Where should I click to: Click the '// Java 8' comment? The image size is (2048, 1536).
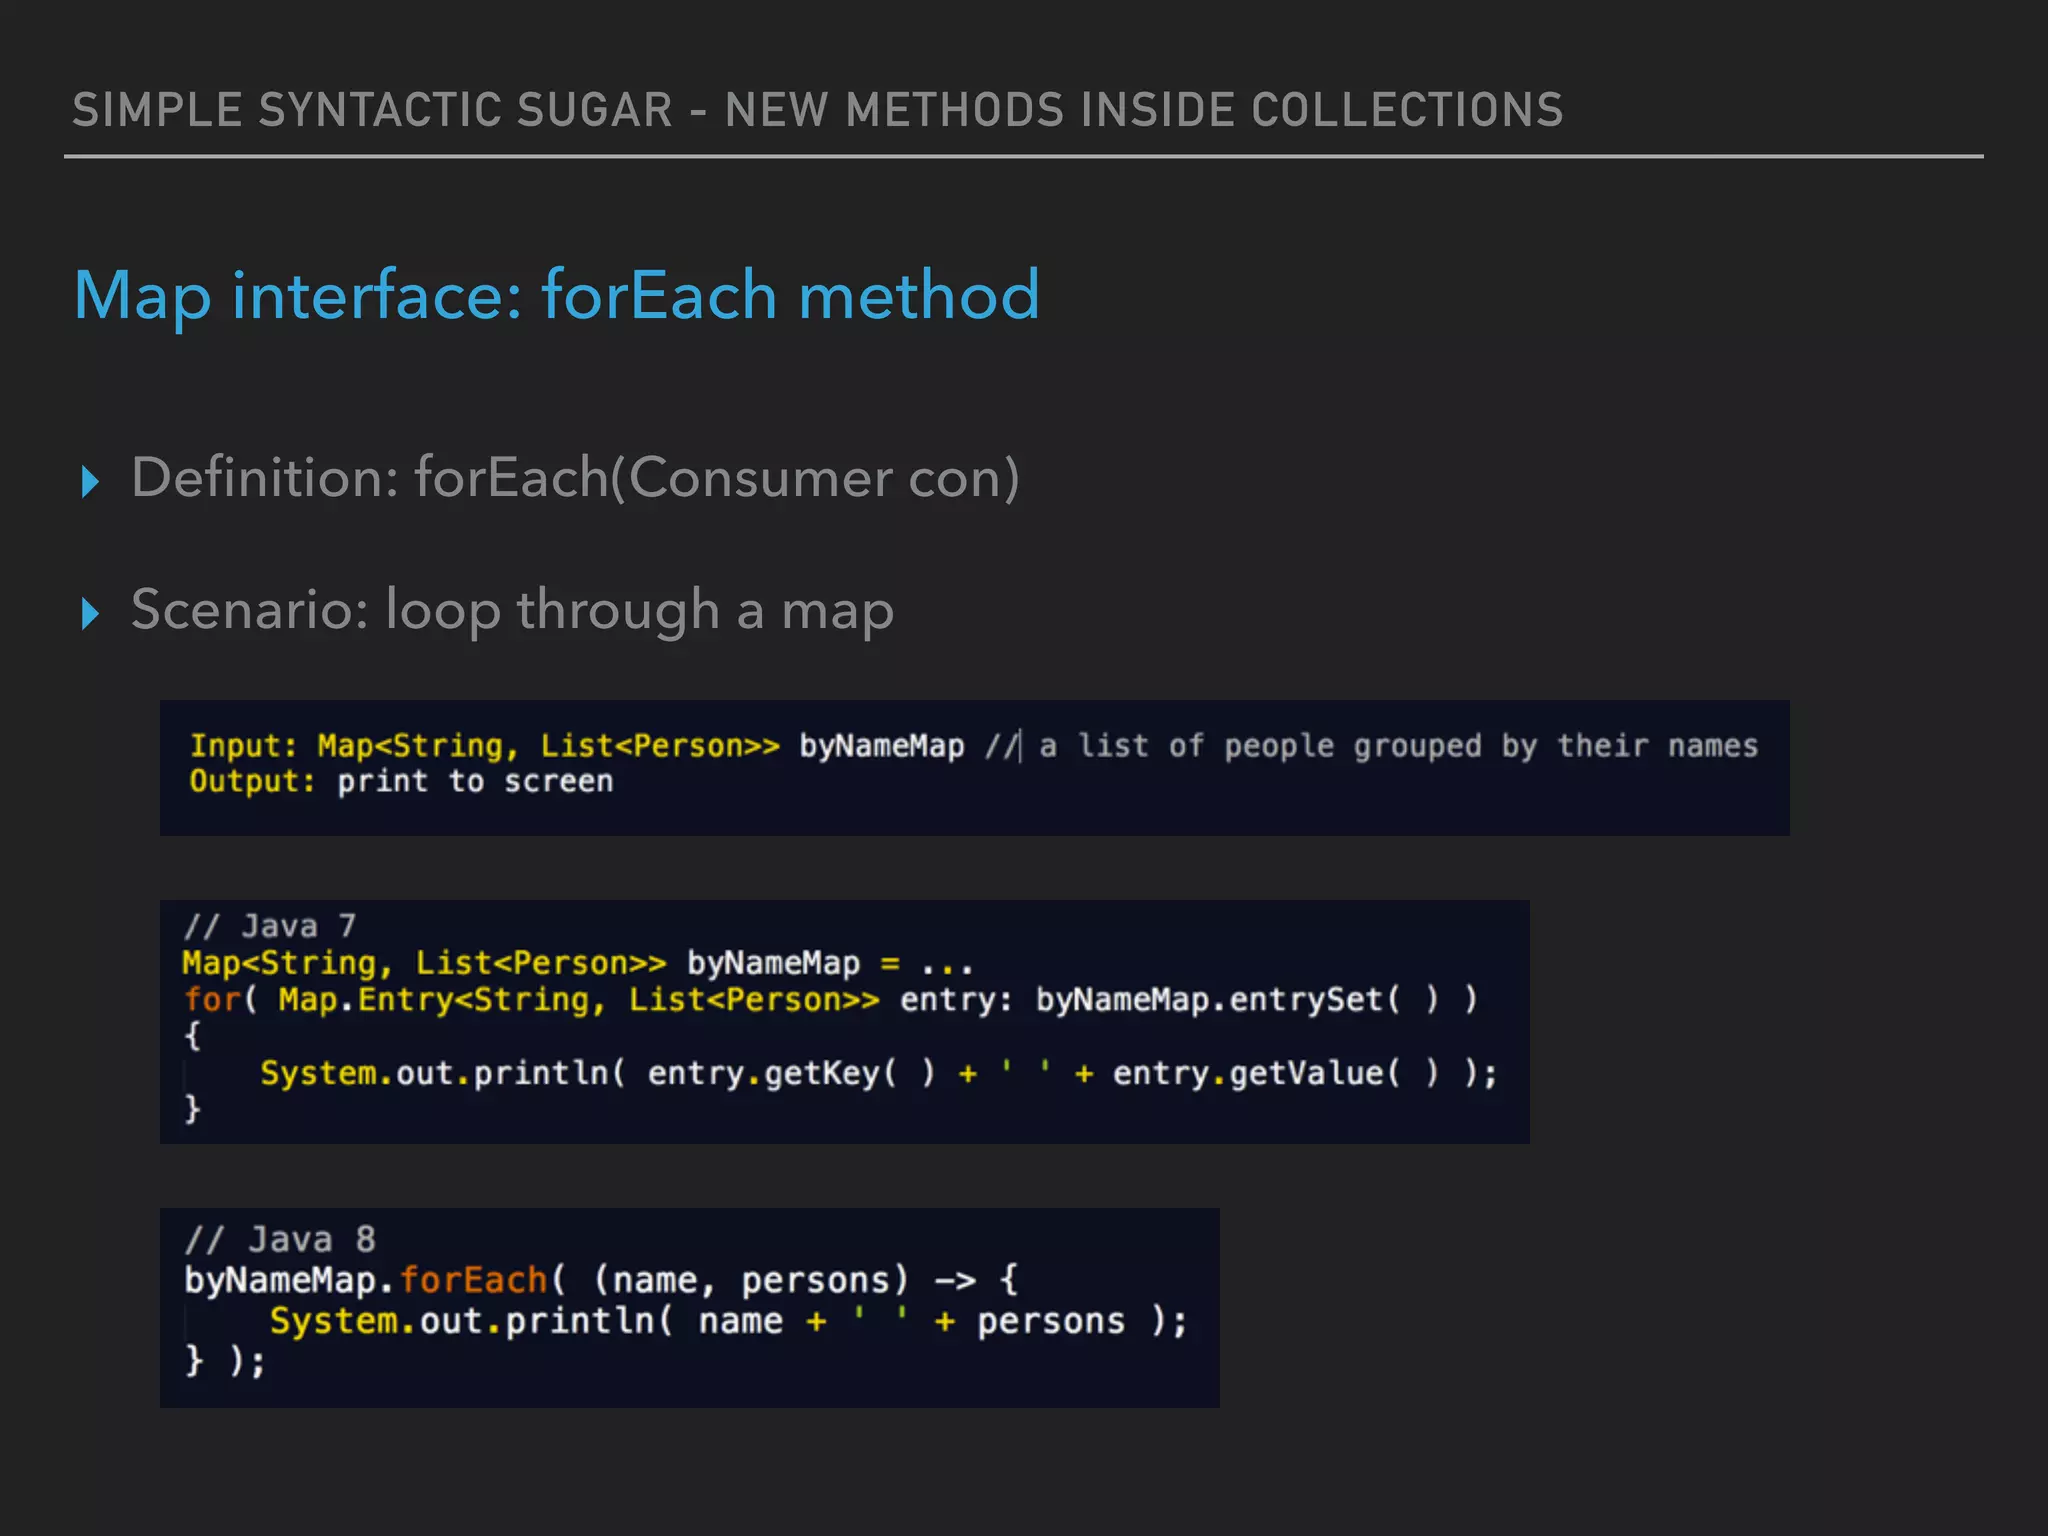point(280,1240)
